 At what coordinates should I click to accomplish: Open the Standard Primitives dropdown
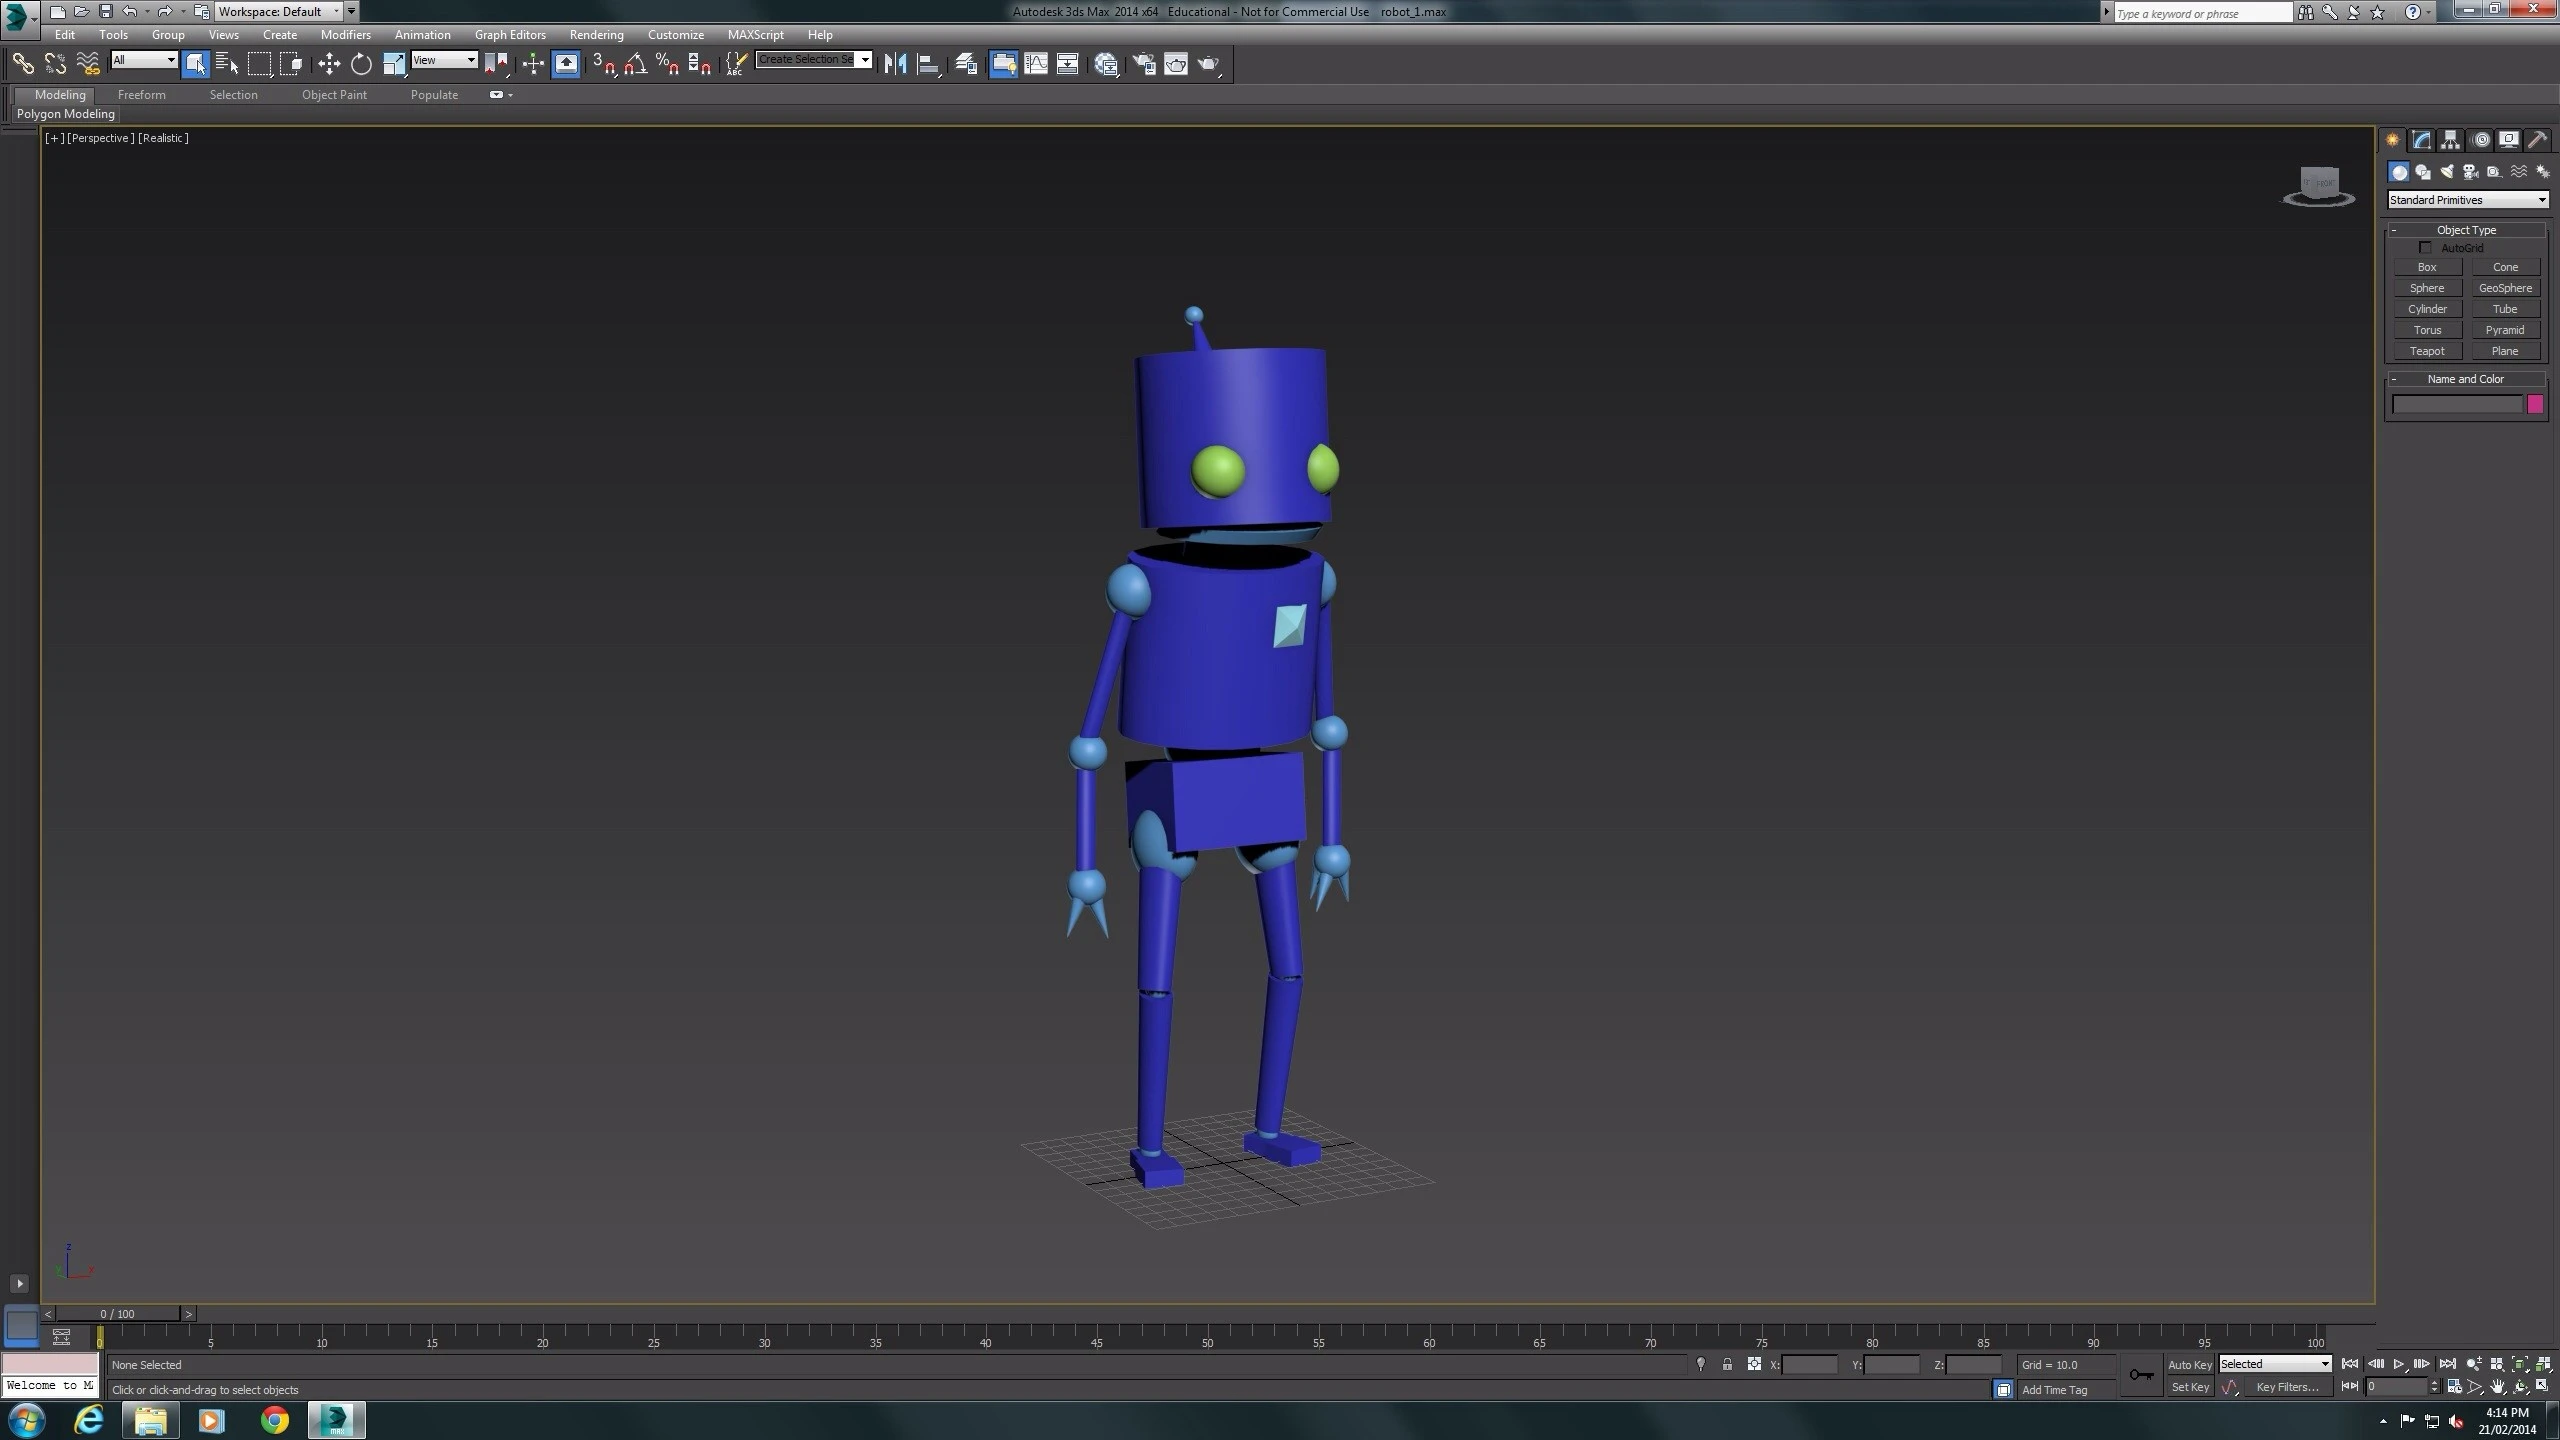2467,200
